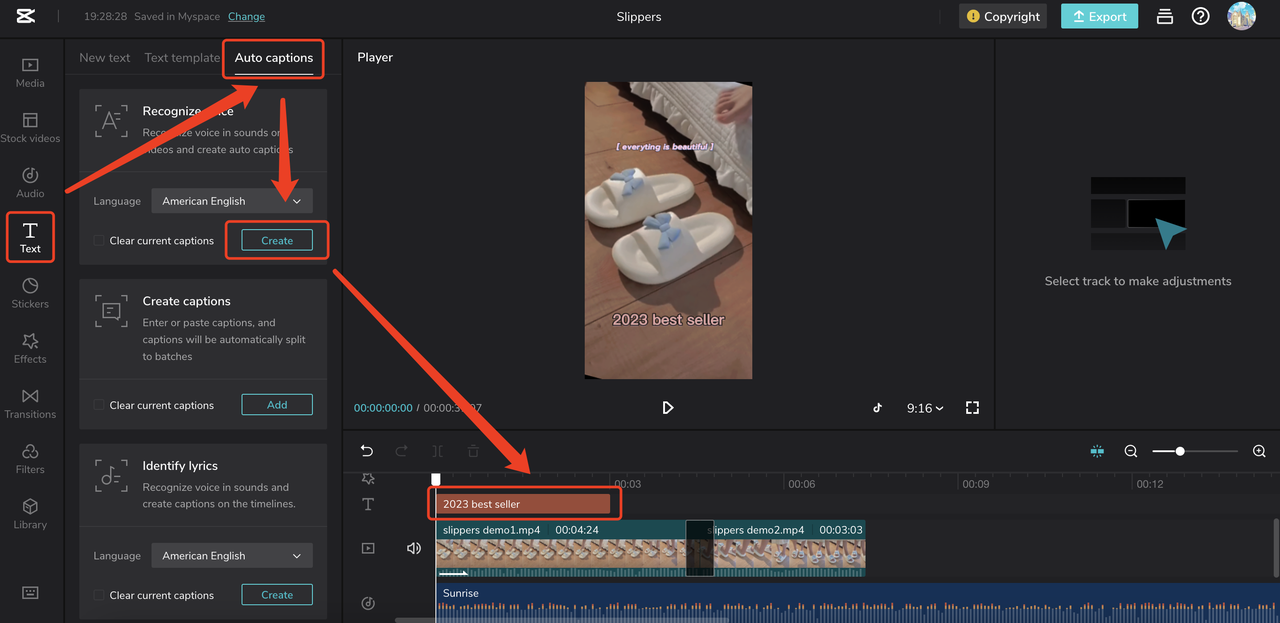The image size is (1280, 623).
Task: Click Add button in Create captions
Action: point(277,405)
